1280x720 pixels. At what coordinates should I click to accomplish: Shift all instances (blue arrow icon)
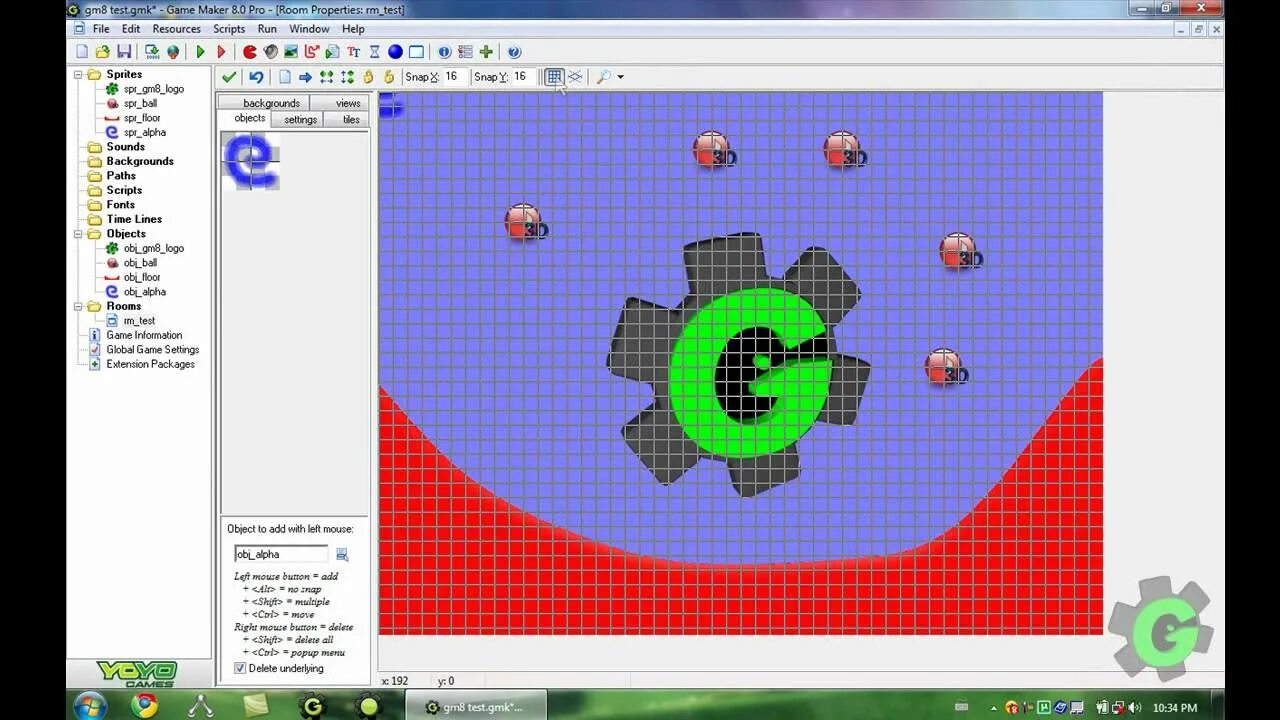coord(306,77)
